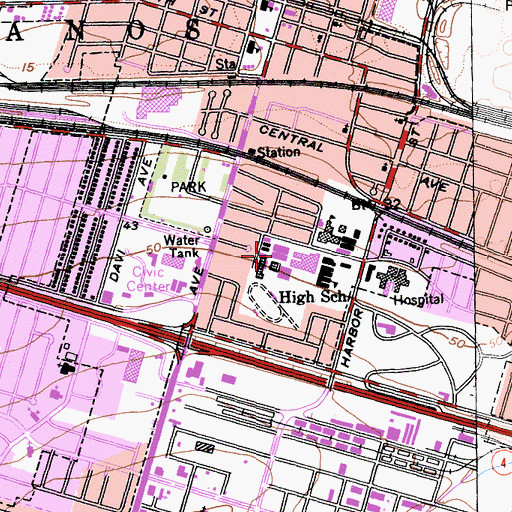This screenshot has height=512, width=512.
Task: Select the elevation number 43
Action: tap(131, 226)
